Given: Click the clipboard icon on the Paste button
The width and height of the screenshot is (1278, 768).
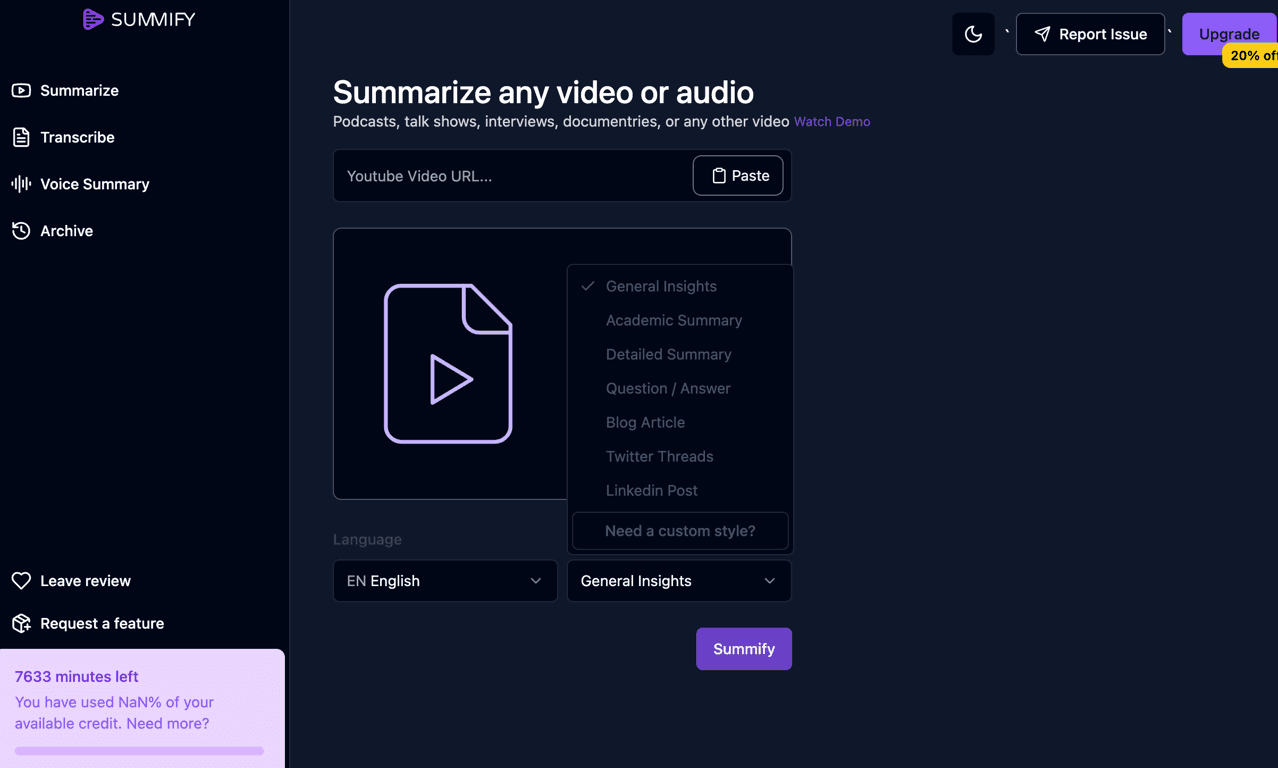Looking at the screenshot, I should 720,175.
